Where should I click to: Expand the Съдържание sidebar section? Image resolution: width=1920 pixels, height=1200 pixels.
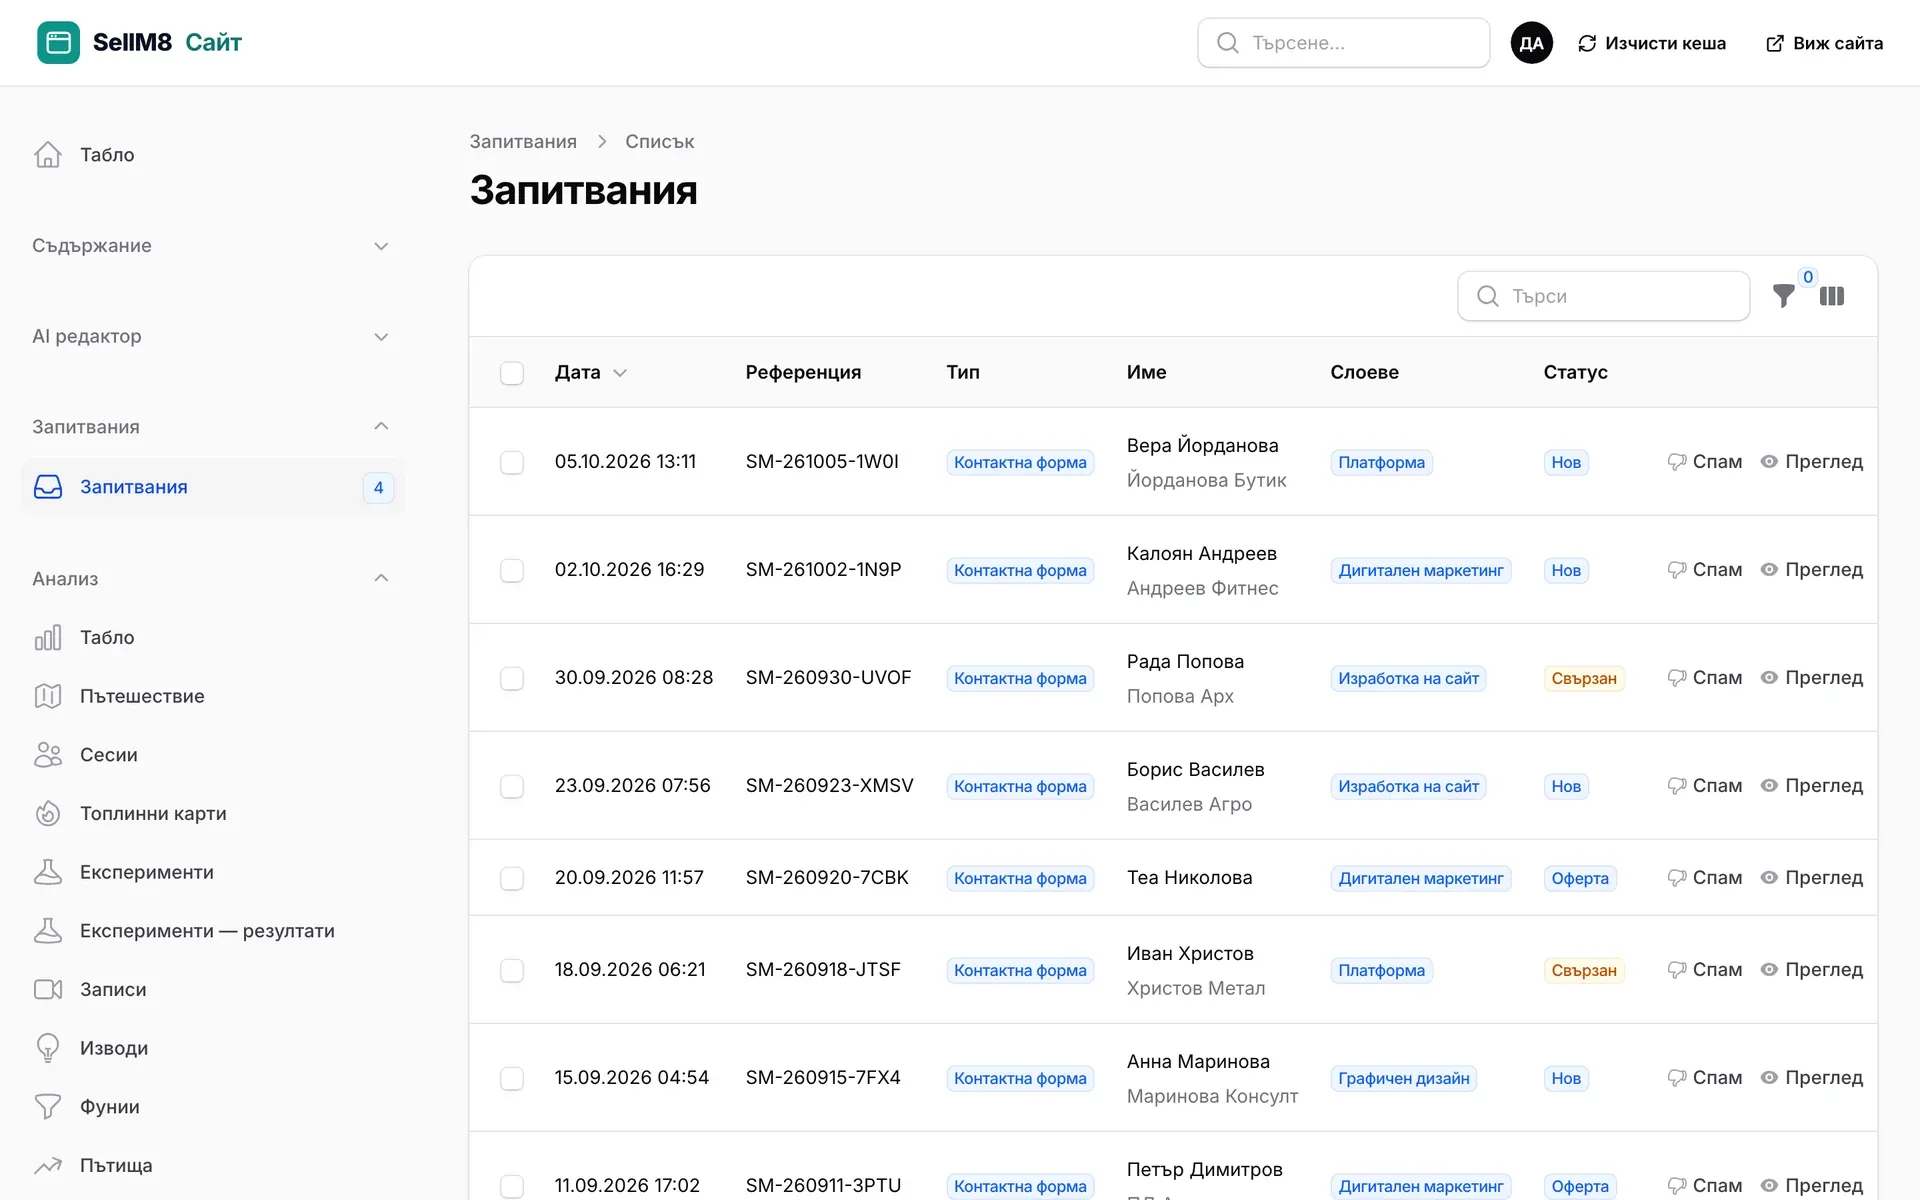[x=211, y=246]
